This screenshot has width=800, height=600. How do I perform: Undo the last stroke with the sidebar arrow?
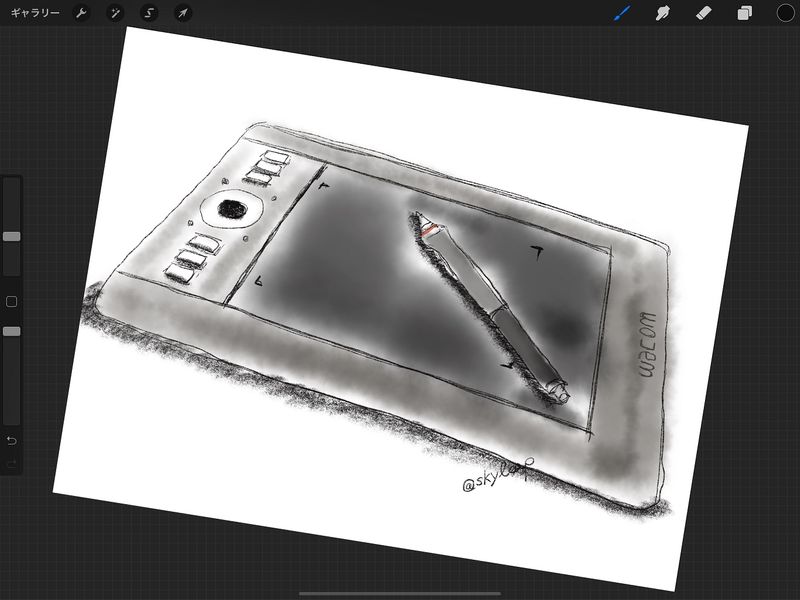pyautogui.click(x=11, y=440)
